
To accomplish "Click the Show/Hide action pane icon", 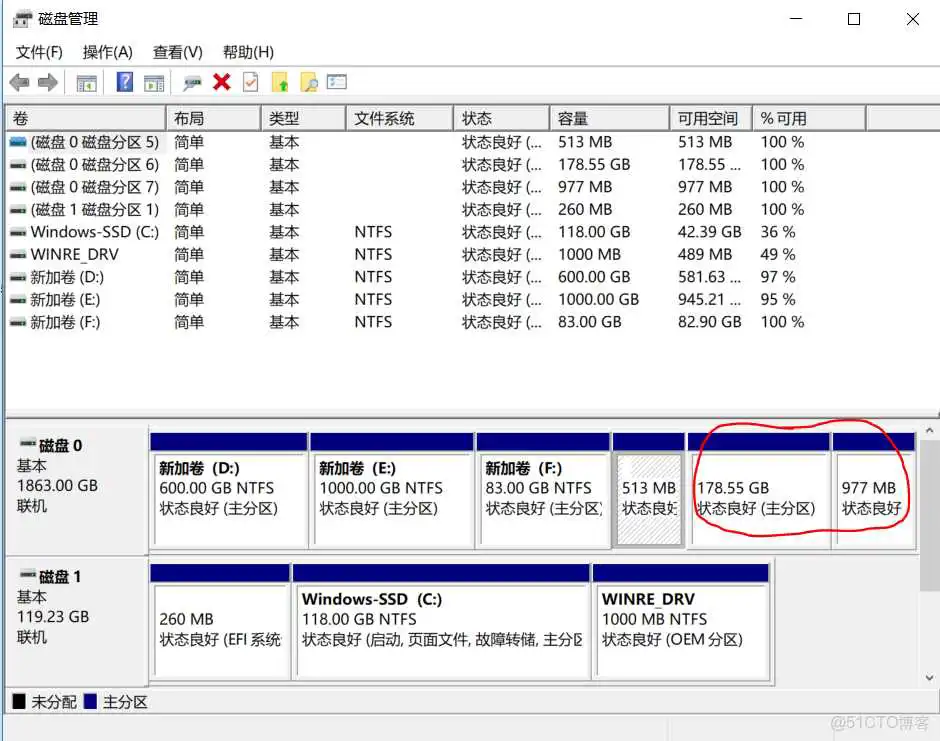I will [152, 82].
